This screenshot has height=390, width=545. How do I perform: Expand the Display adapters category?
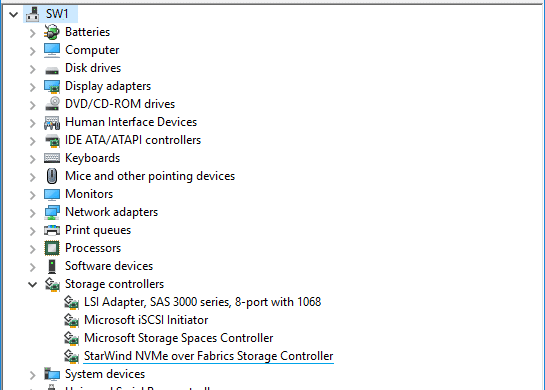32,87
